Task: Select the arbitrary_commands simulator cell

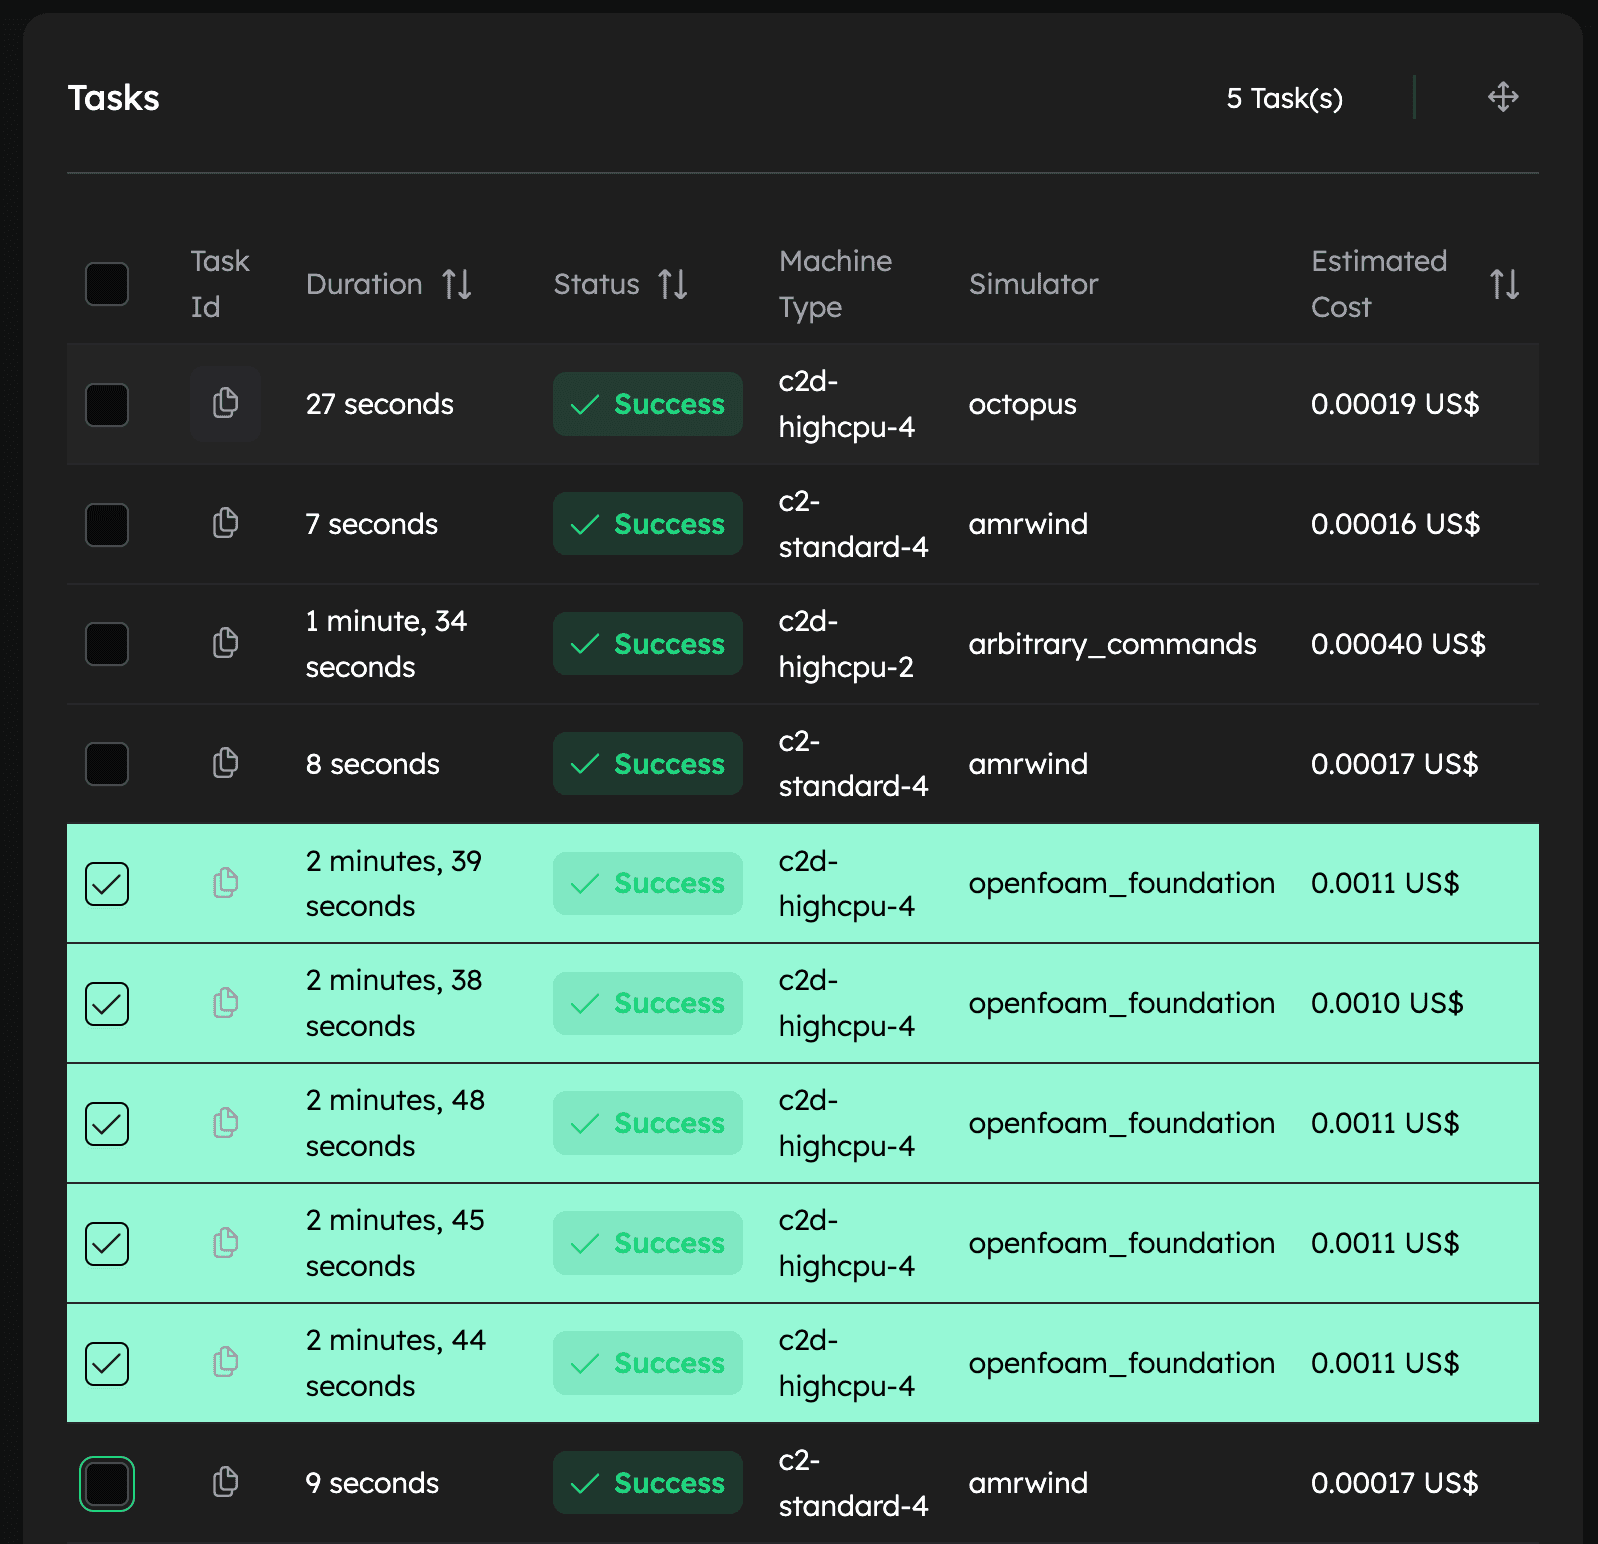Action: [1112, 644]
